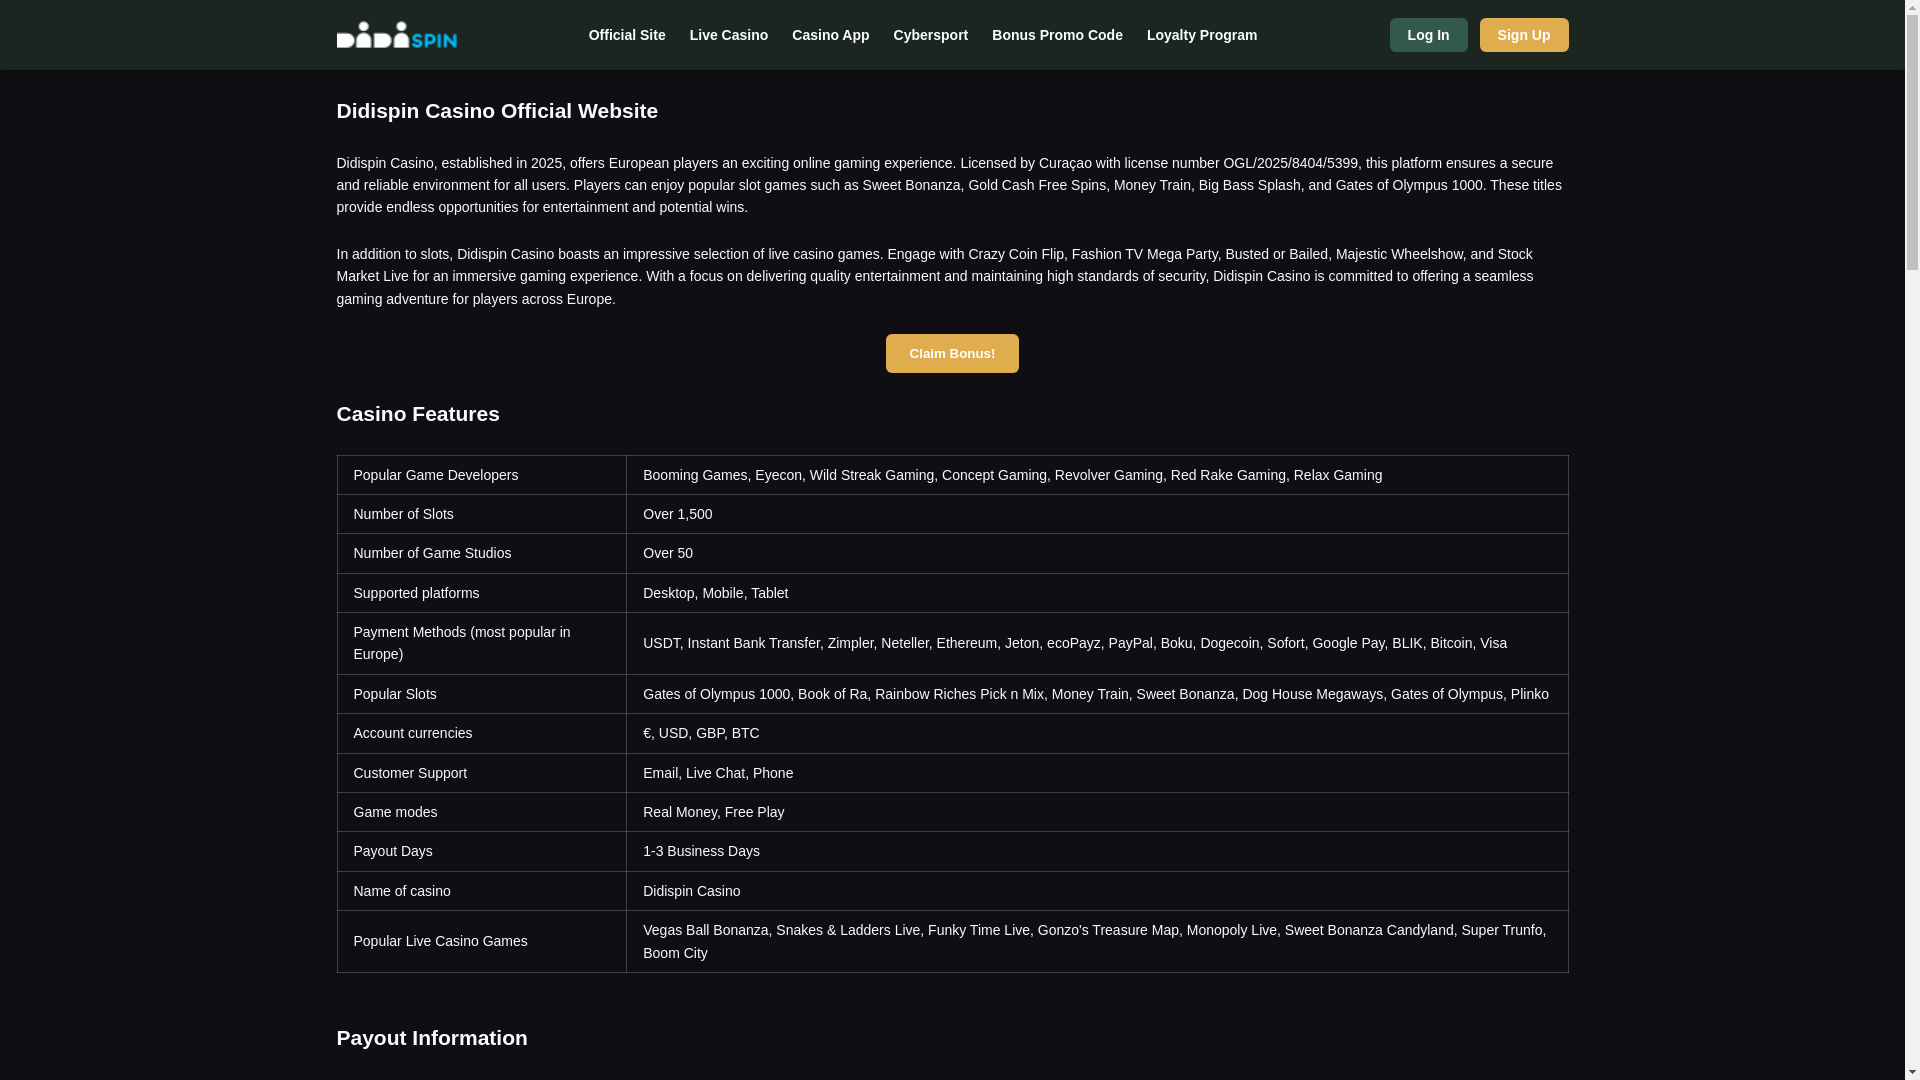The image size is (1920, 1080).
Task: Click the 'Supported platforms' cell
Action: click(482, 593)
